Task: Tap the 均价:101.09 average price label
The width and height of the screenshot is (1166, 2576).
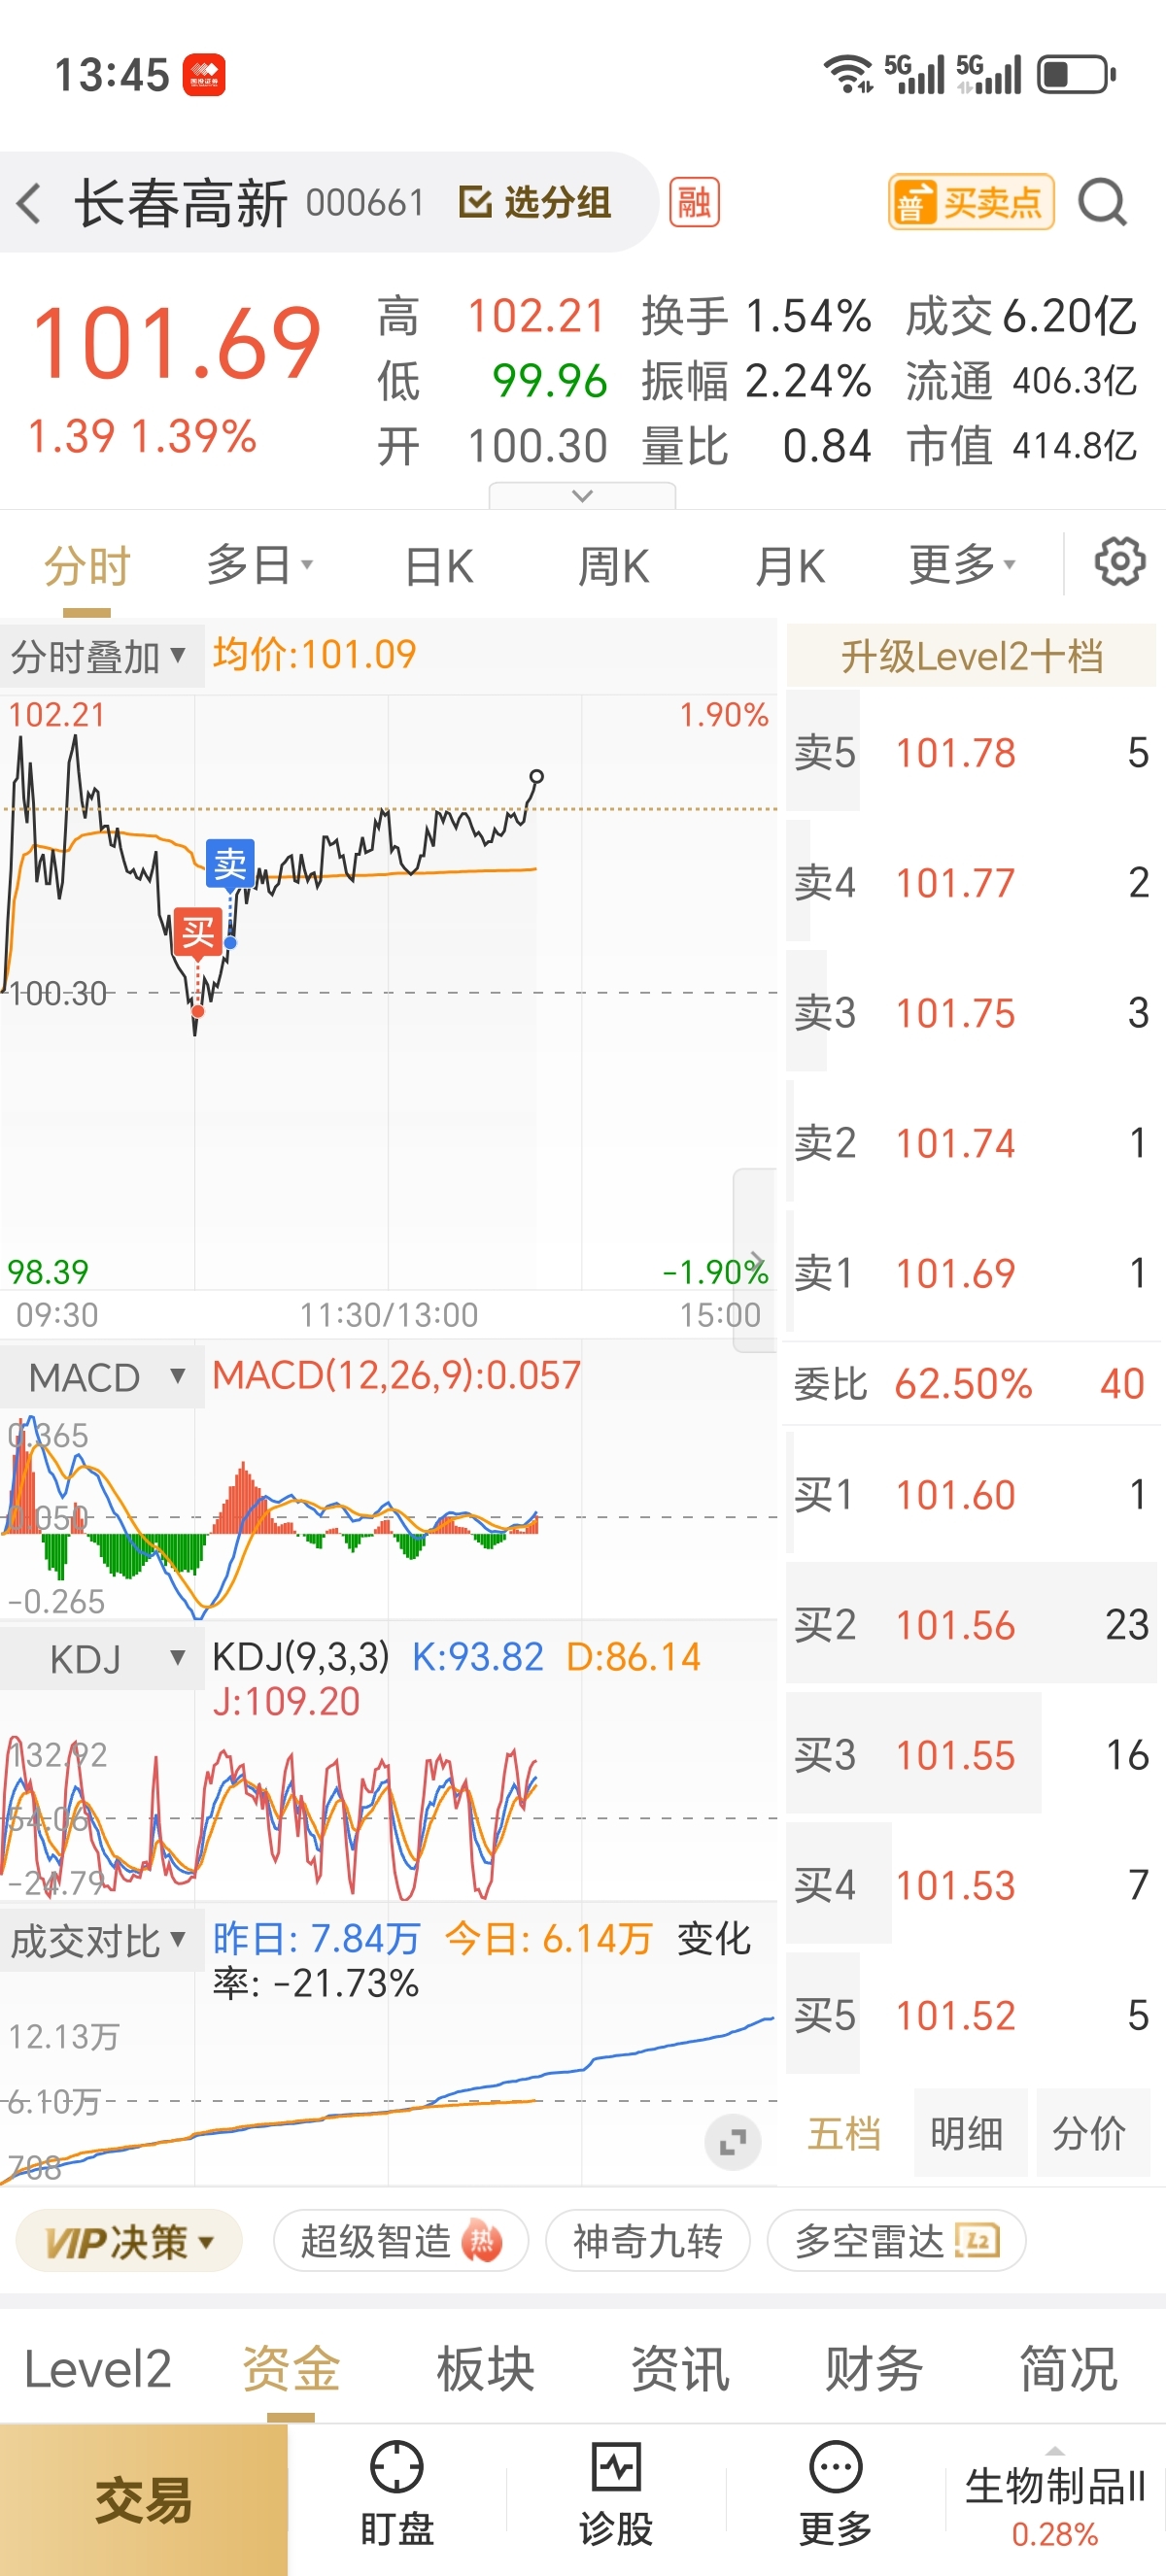Action: pyautogui.click(x=314, y=655)
